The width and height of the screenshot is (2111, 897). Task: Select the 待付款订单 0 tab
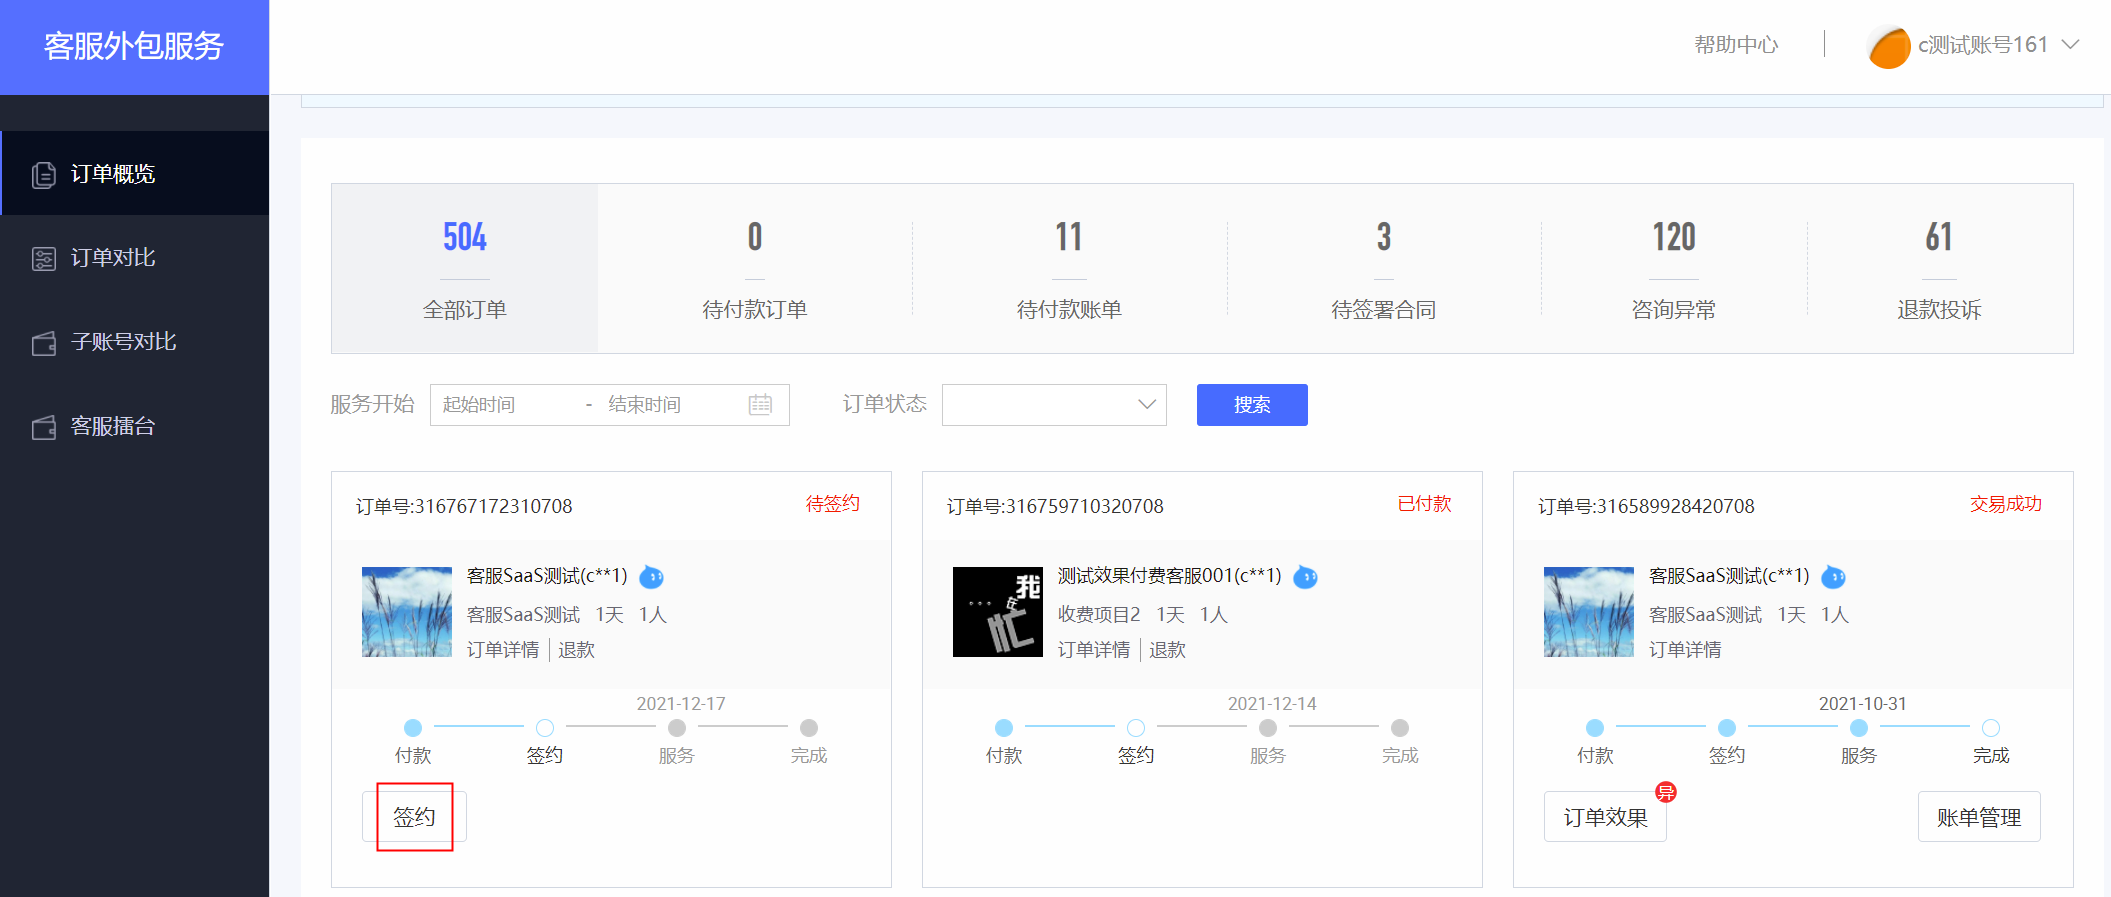point(755,268)
